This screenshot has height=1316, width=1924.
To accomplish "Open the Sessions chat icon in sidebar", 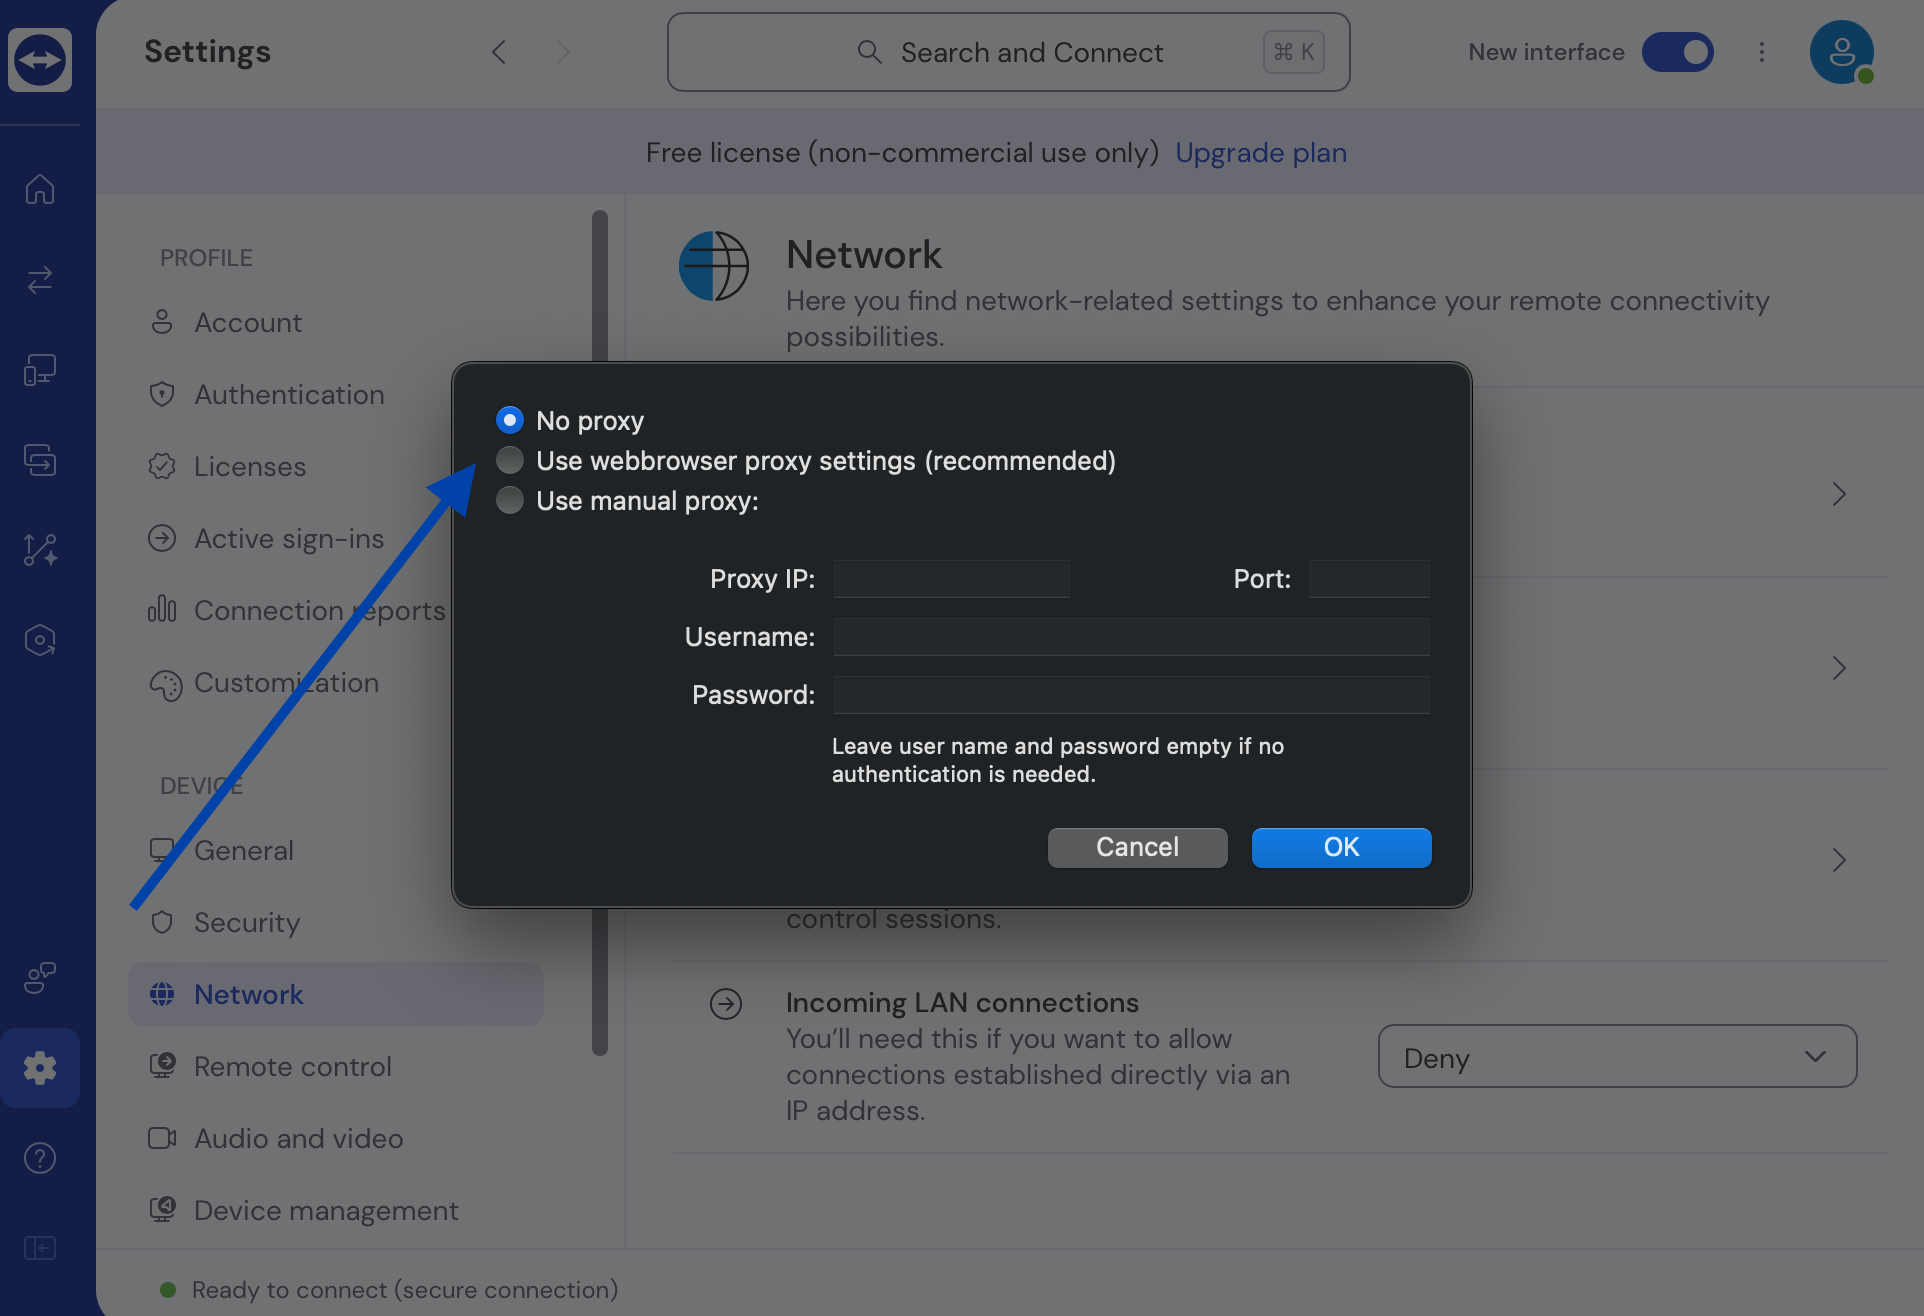I will pyautogui.click(x=40, y=460).
